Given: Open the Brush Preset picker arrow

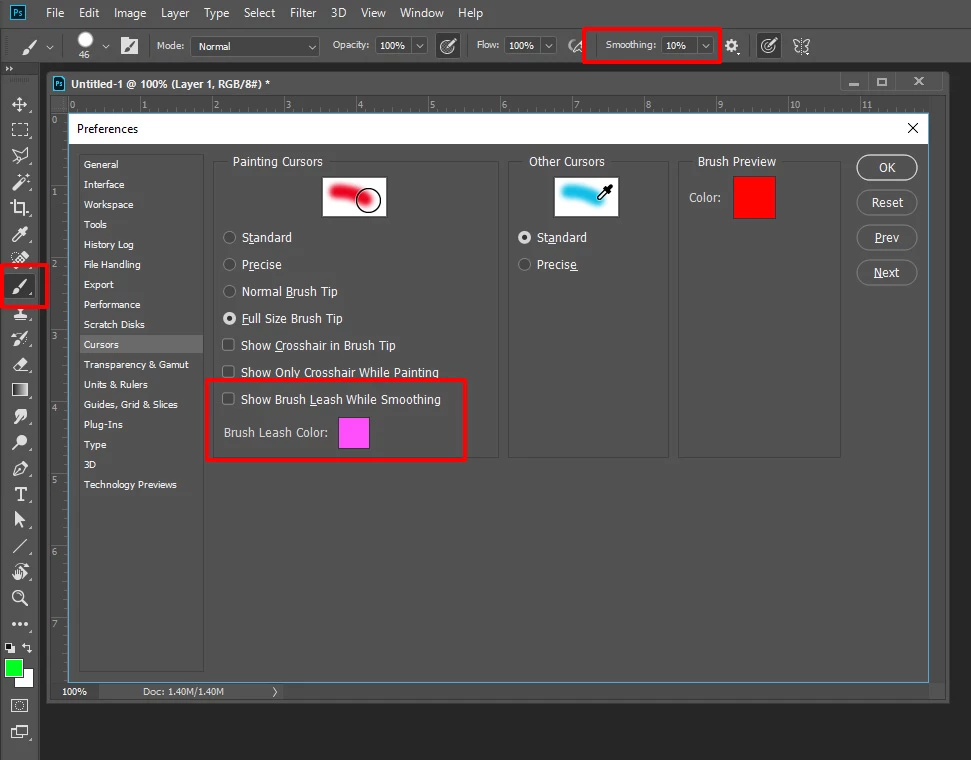Looking at the screenshot, I should [x=106, y=46].
